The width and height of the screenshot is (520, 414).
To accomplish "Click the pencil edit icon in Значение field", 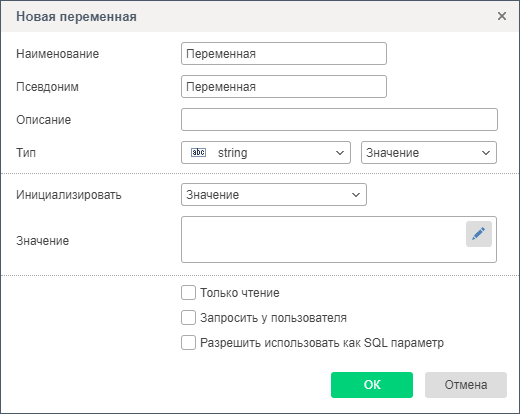I will [479, 234].
